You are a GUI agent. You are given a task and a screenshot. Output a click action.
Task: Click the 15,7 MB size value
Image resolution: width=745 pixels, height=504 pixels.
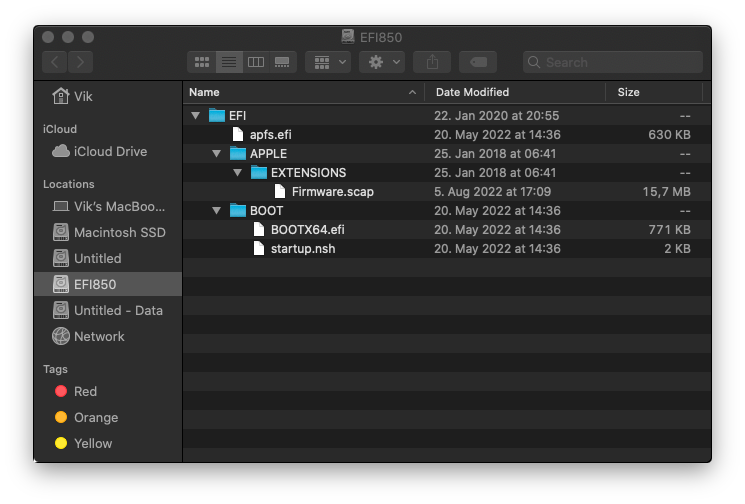click(x=667, y=191)
